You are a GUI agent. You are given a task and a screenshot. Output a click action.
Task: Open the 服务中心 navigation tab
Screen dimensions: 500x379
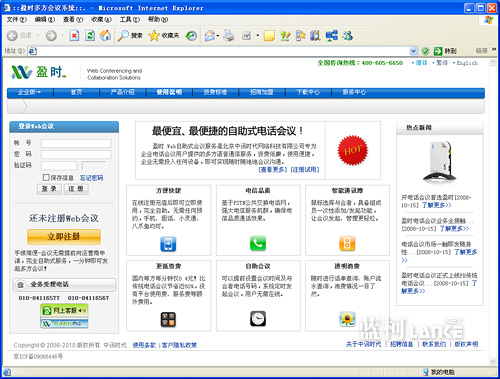pos(354,92)
